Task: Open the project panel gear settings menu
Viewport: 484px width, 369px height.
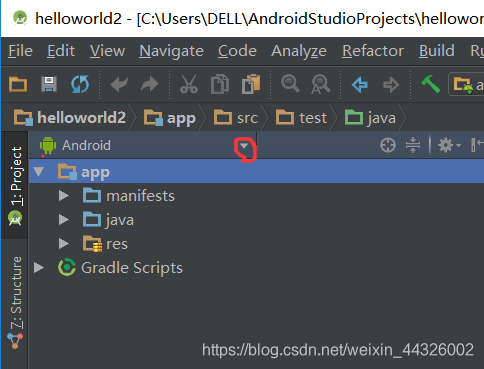Action: tap(449, 145)
